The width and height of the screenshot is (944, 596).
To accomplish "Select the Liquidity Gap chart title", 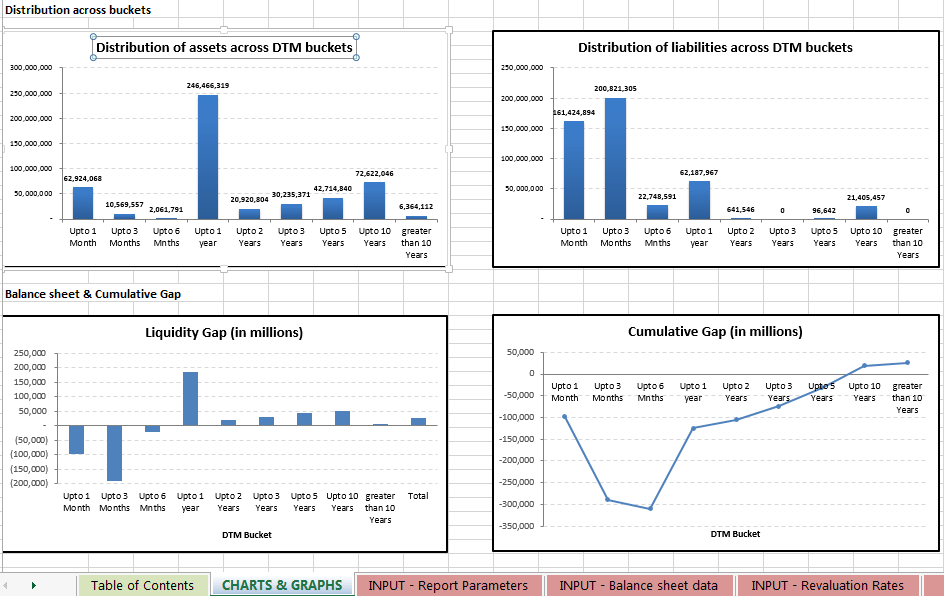I will click(x=224, y=332).
